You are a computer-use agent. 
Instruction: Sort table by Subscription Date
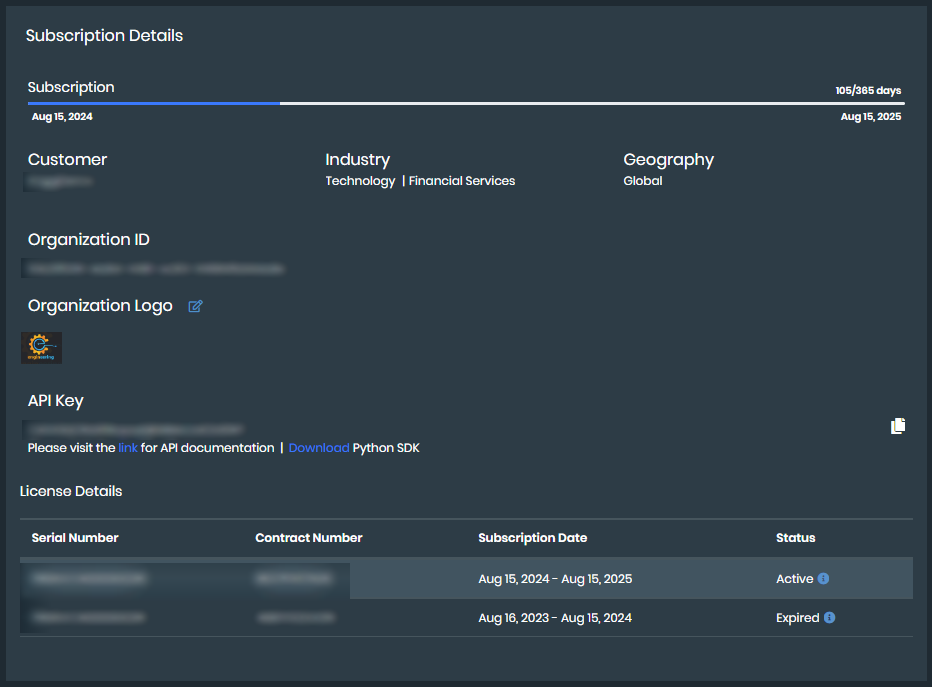coord(532,537)
